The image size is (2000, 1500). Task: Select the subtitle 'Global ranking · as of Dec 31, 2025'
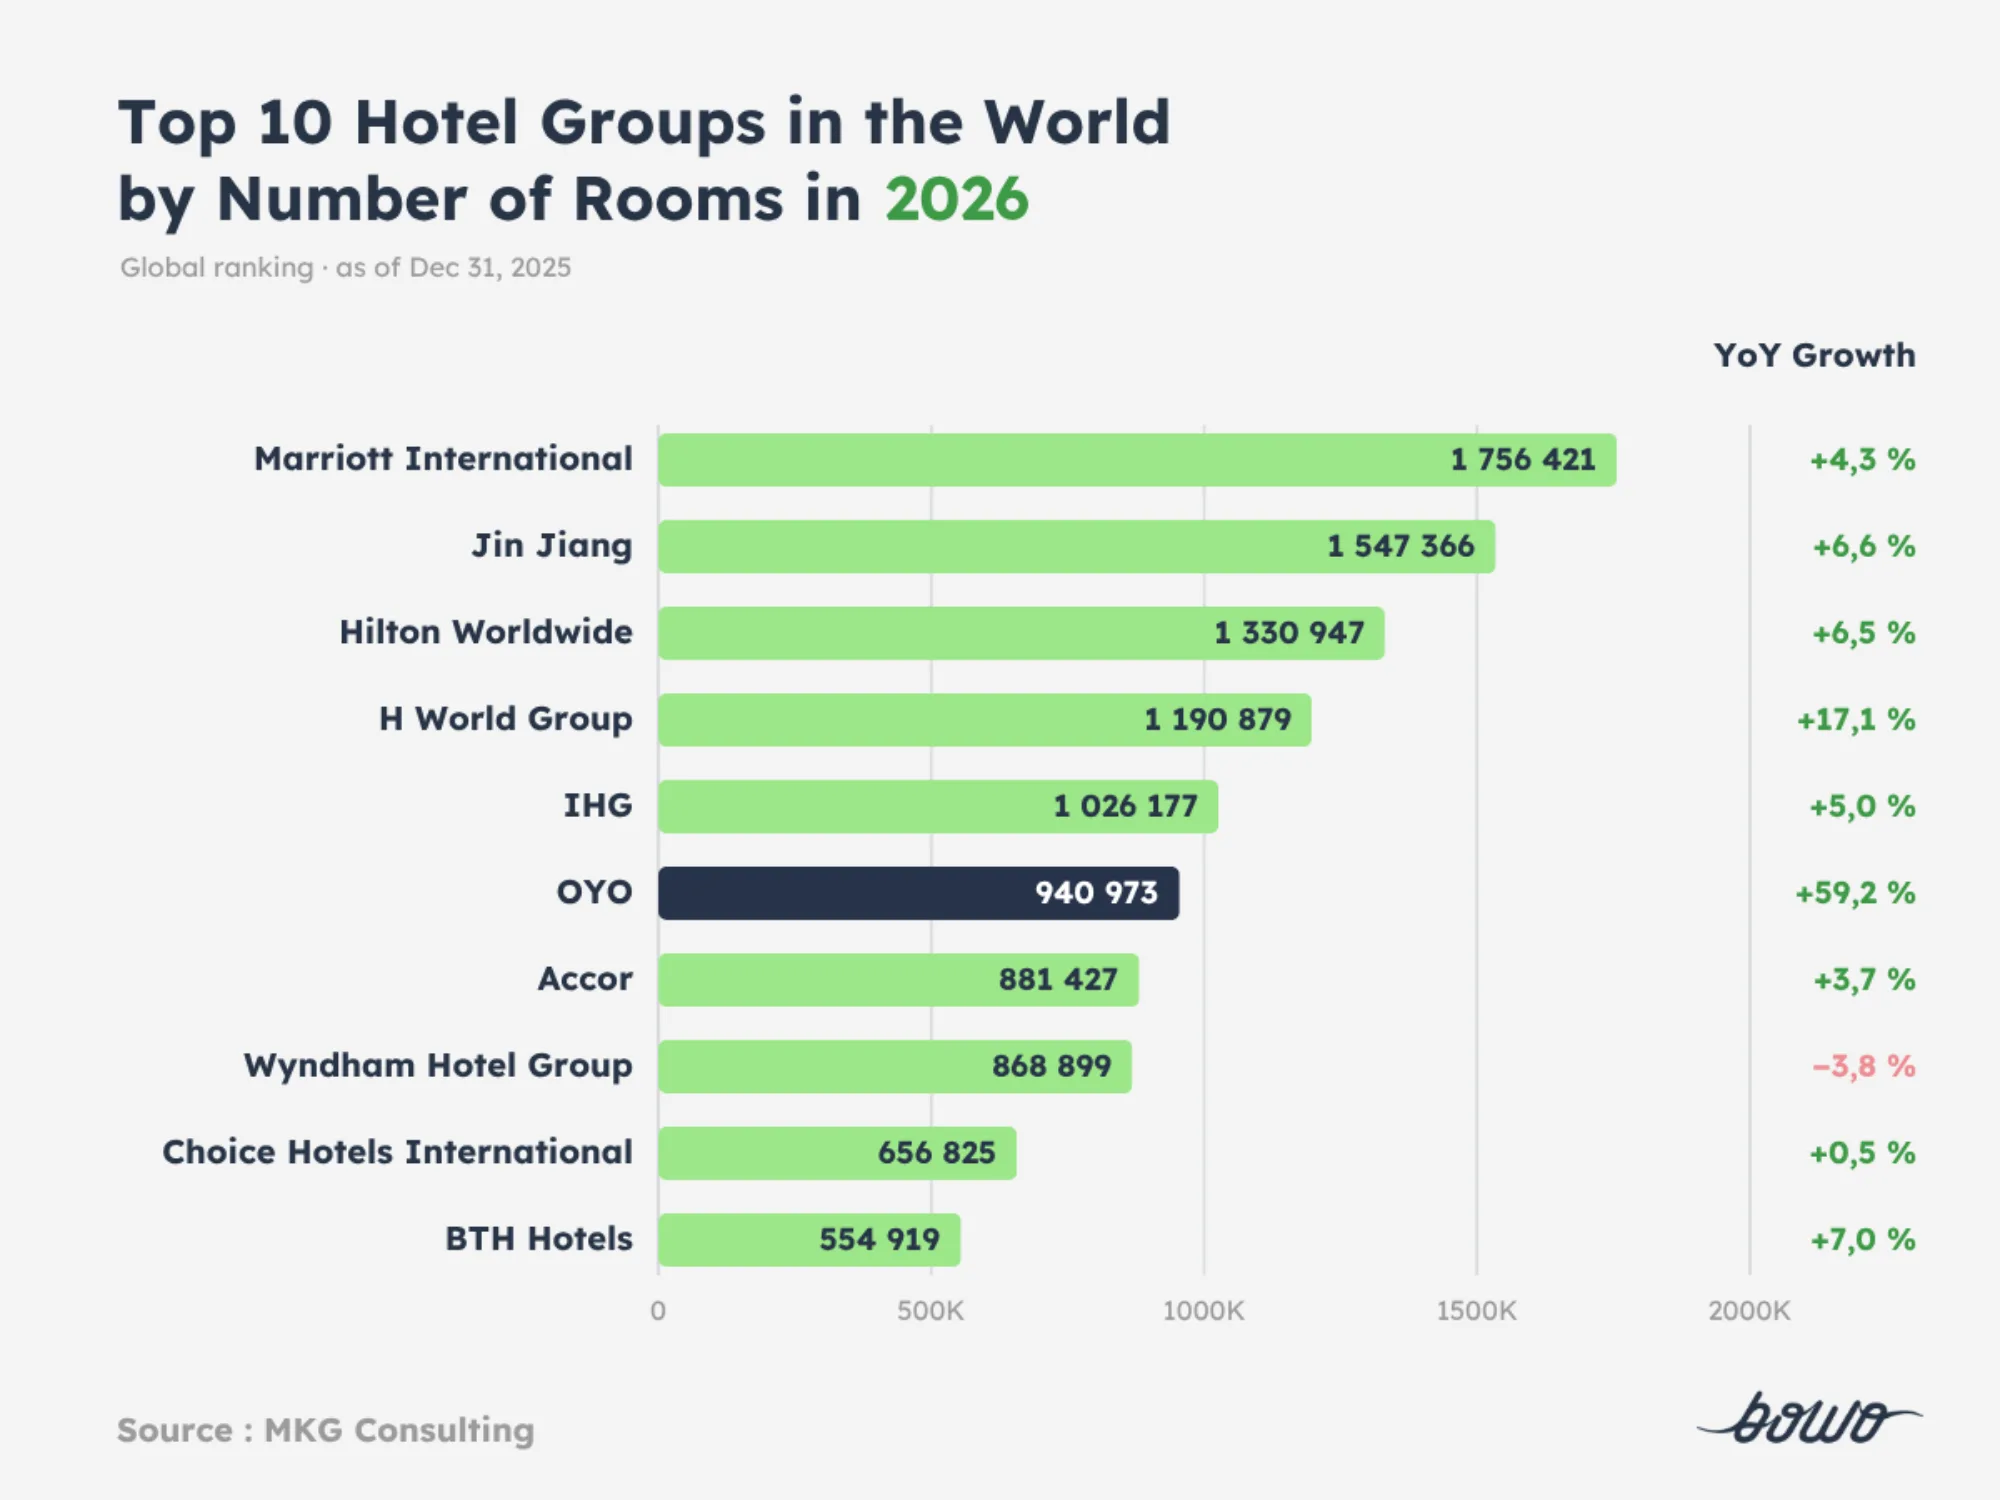coord(345,268)
